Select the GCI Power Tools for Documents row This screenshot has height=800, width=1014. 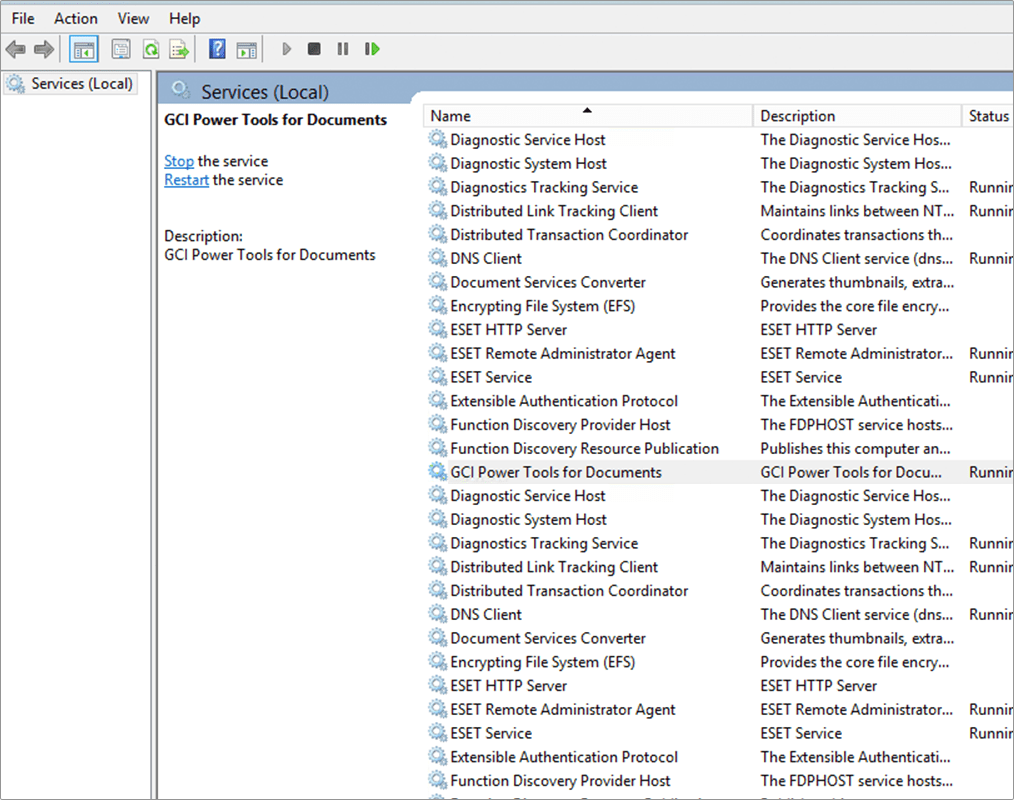pos(719,472)
